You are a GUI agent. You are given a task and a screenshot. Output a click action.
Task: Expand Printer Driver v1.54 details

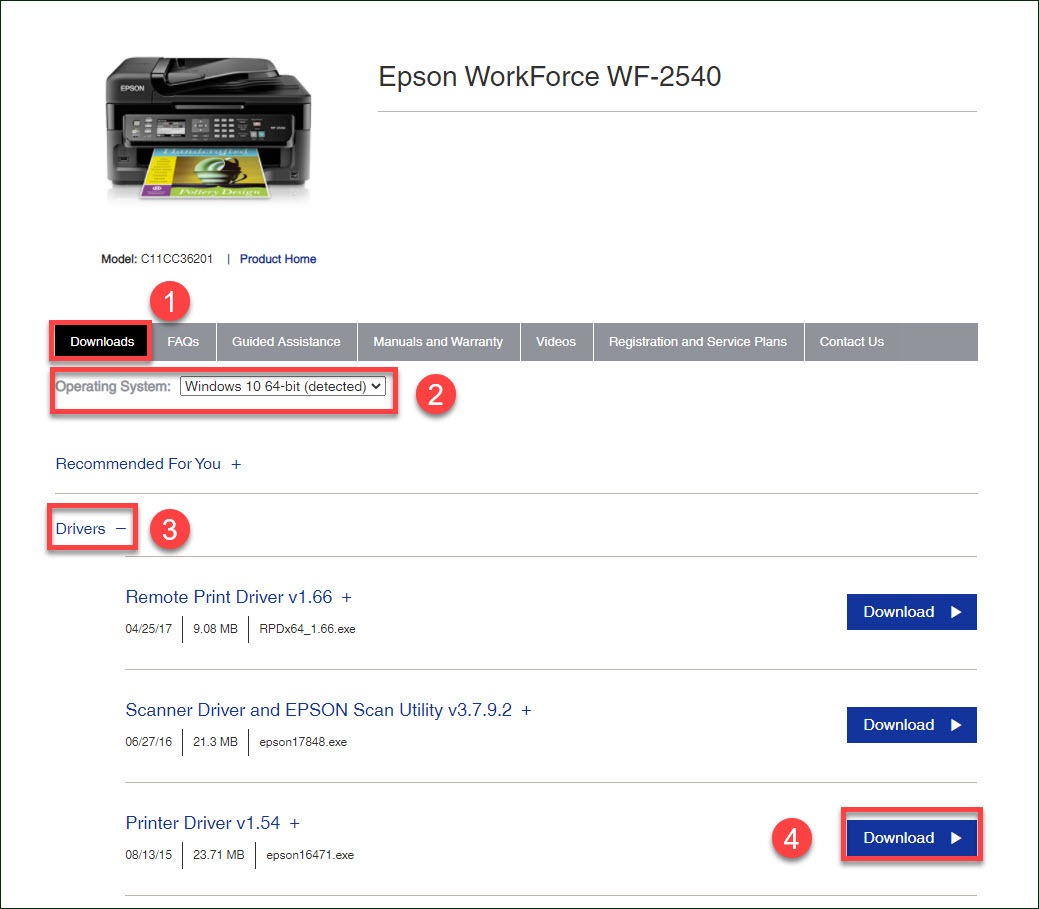[203, 823]
